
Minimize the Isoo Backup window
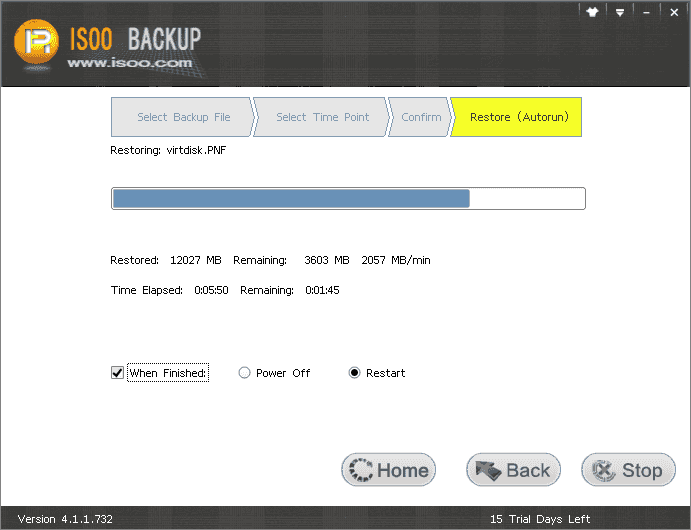click(x=649, y=13)
